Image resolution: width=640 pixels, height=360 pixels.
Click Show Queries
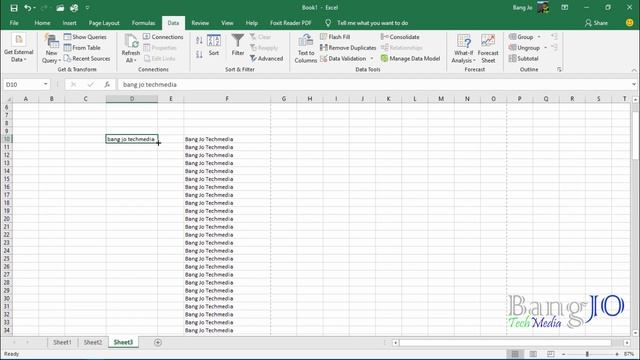tap(85, 37)
